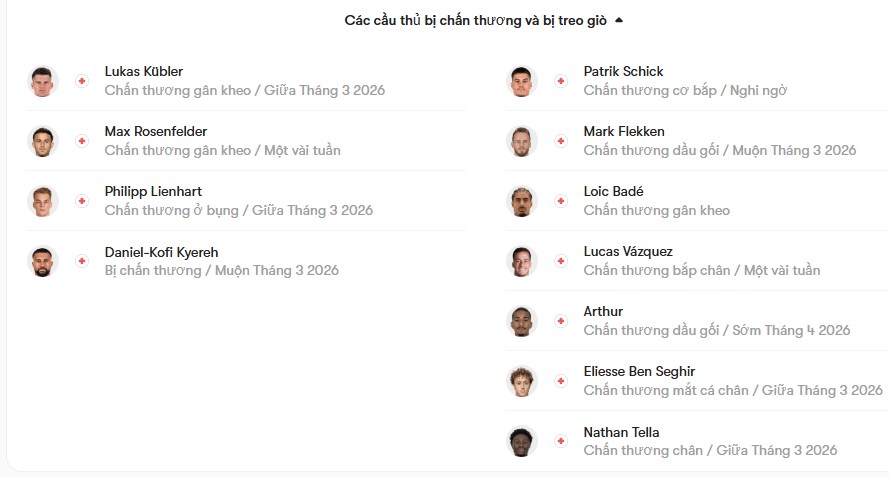The image size is (889, 477).
Task: Click the injury icon beside Daniel-Kofi Kyereh
Action: pyautogui.click(x=82, y=261)
